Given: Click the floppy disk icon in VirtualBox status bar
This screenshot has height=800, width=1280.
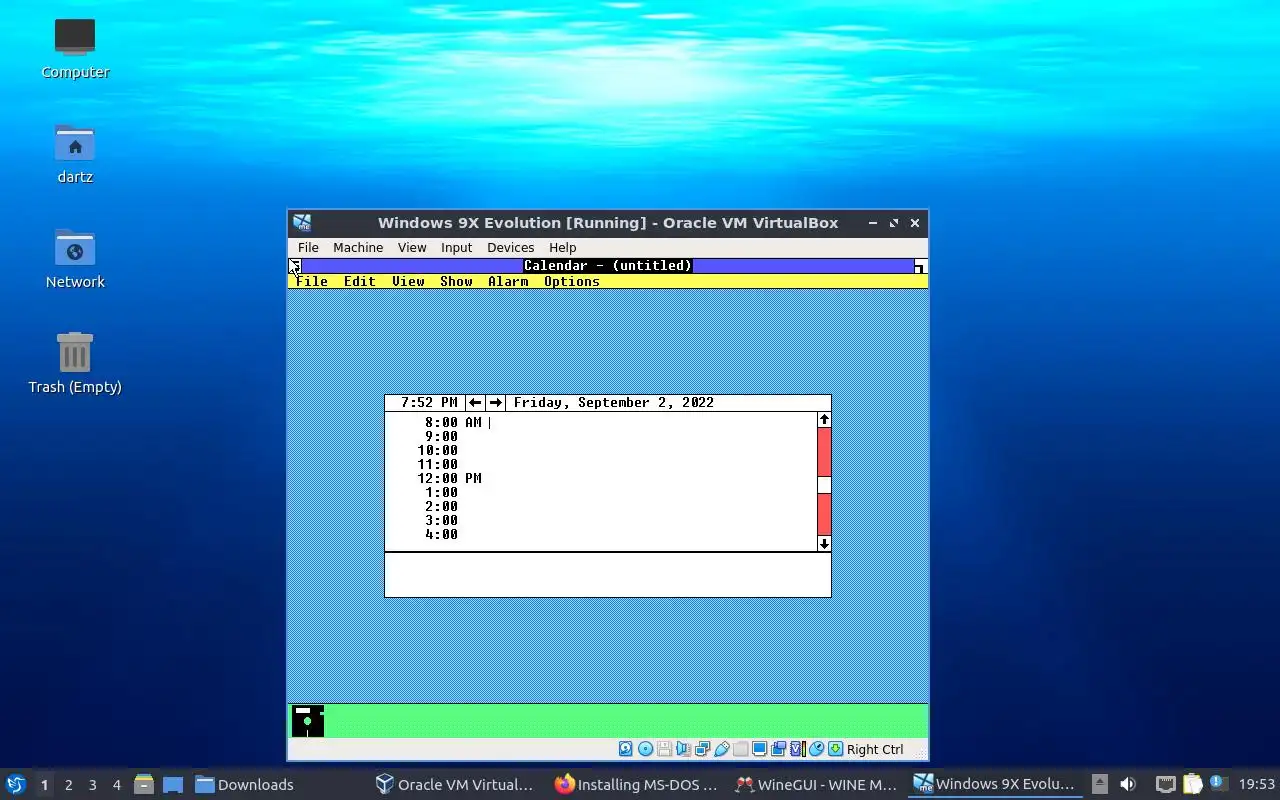Looking at the screenshot, I should 664,749.
